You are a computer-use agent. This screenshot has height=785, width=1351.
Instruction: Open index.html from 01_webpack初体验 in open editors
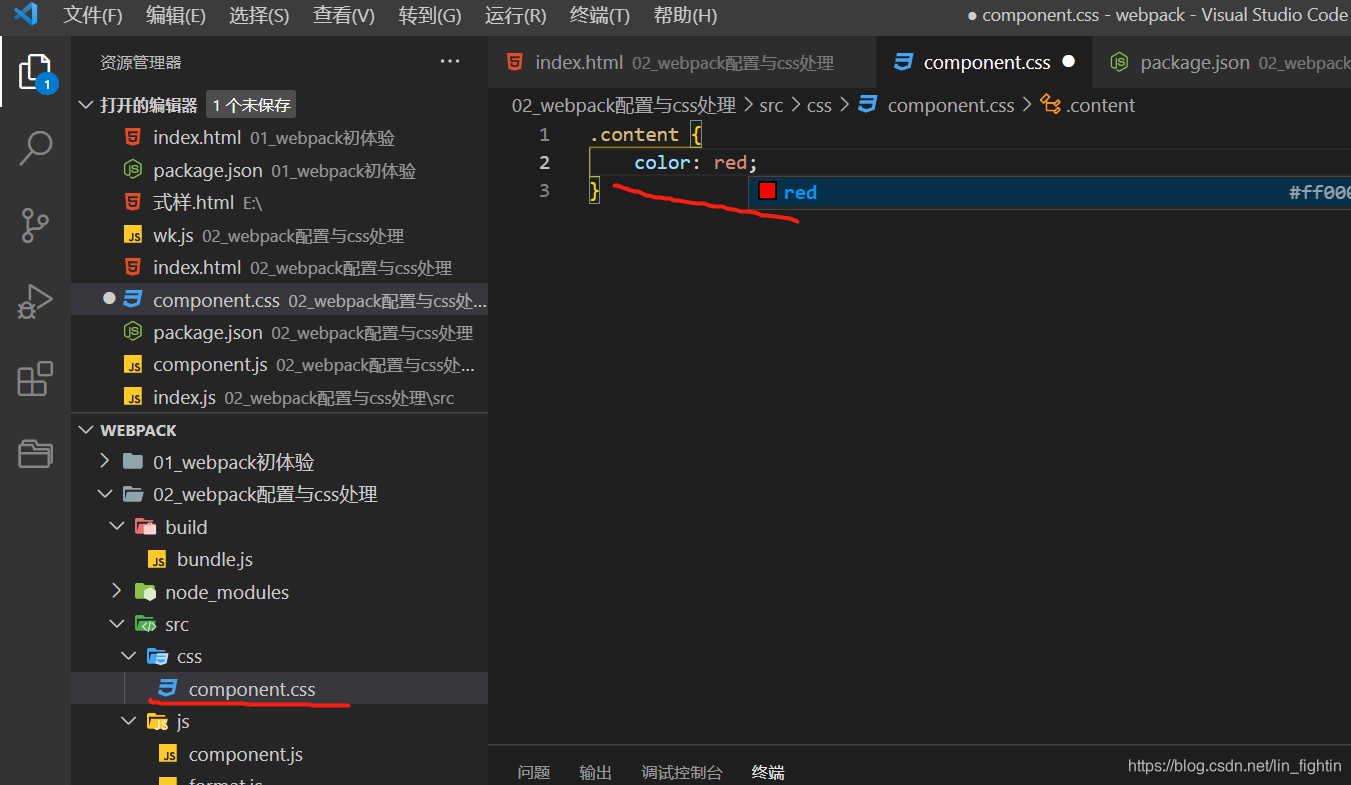click(x=280, y=138)
